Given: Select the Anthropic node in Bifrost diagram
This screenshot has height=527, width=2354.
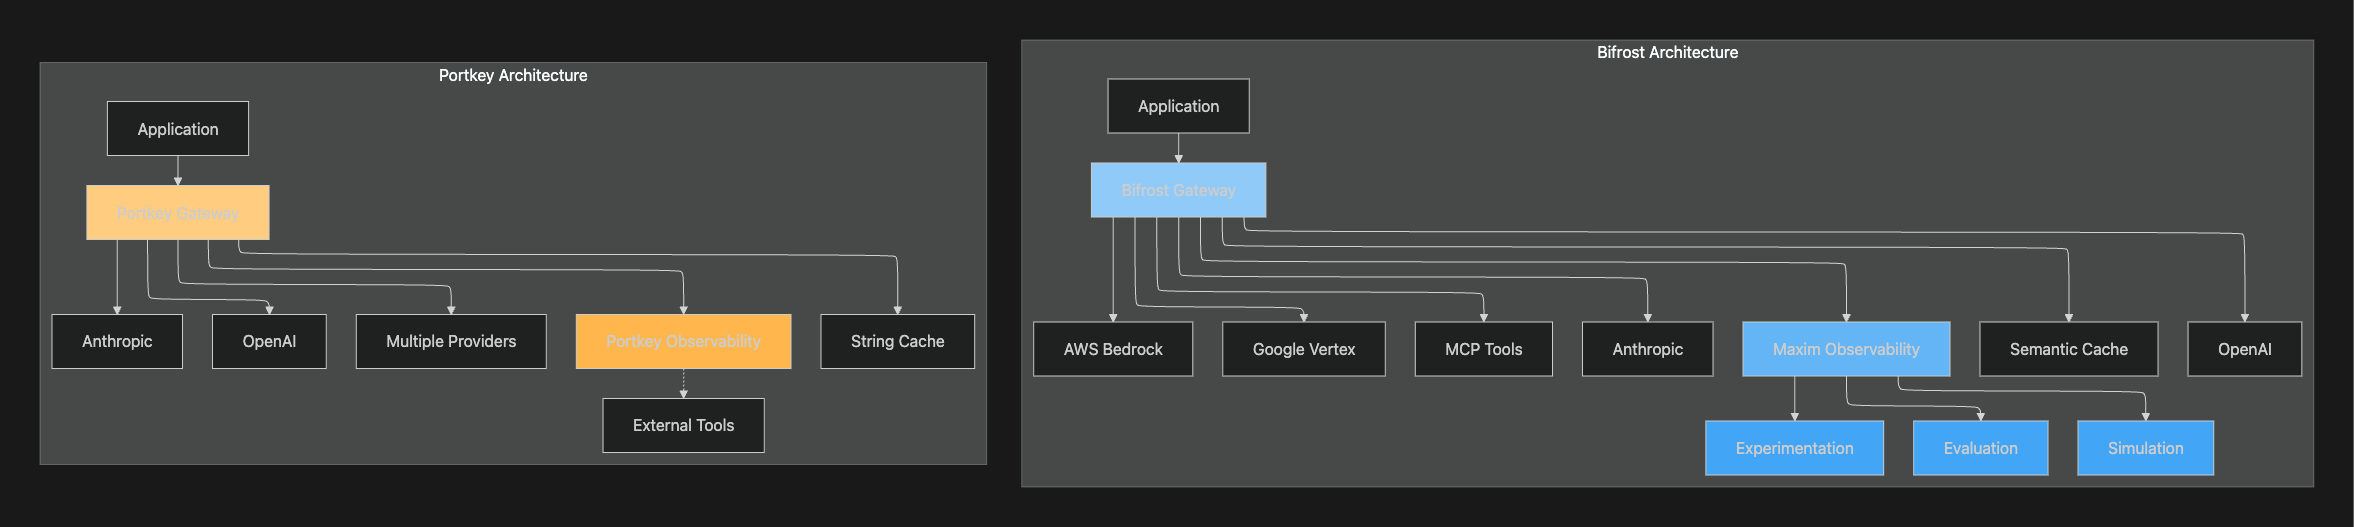Looking at the screenshot, I should tap(1647, 349).
